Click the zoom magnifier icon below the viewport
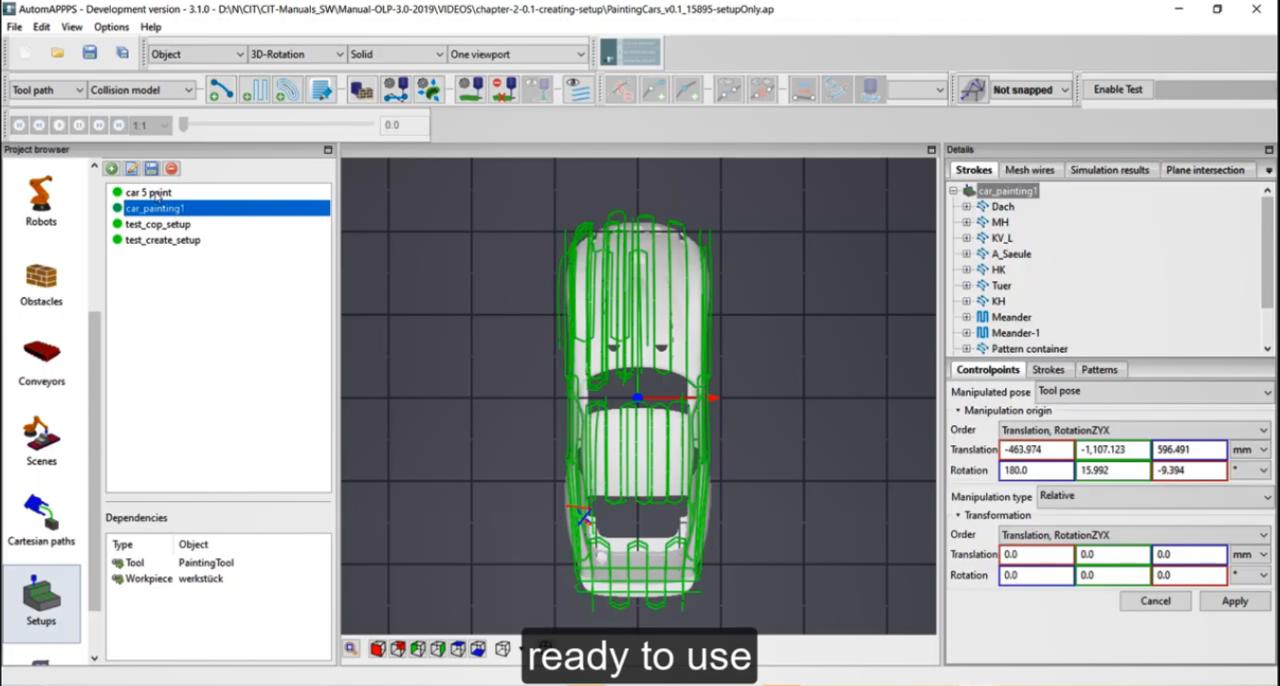1280x686 pixels. point(350,648)
